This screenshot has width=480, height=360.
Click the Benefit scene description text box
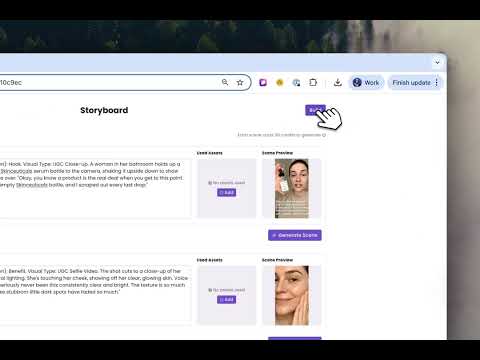(x=95, y=295)
